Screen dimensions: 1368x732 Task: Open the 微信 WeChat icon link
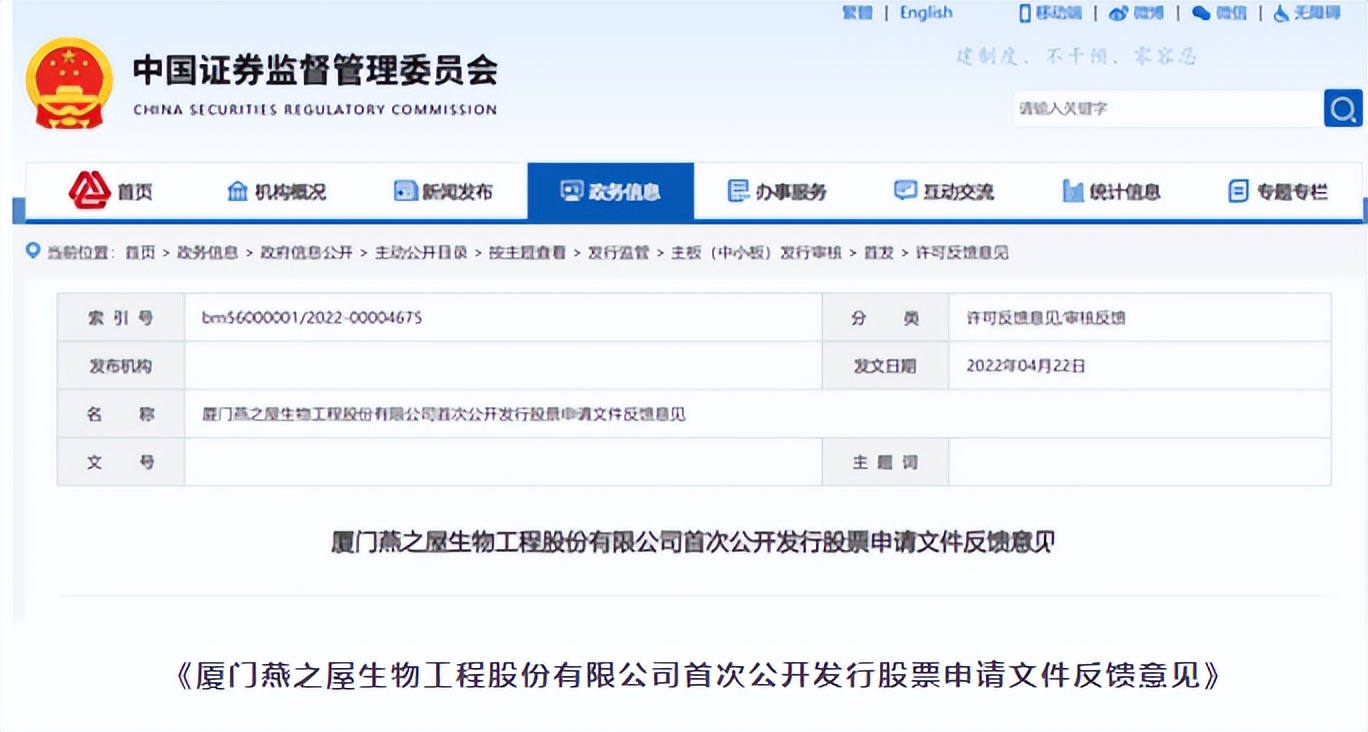coord(1219,13)
